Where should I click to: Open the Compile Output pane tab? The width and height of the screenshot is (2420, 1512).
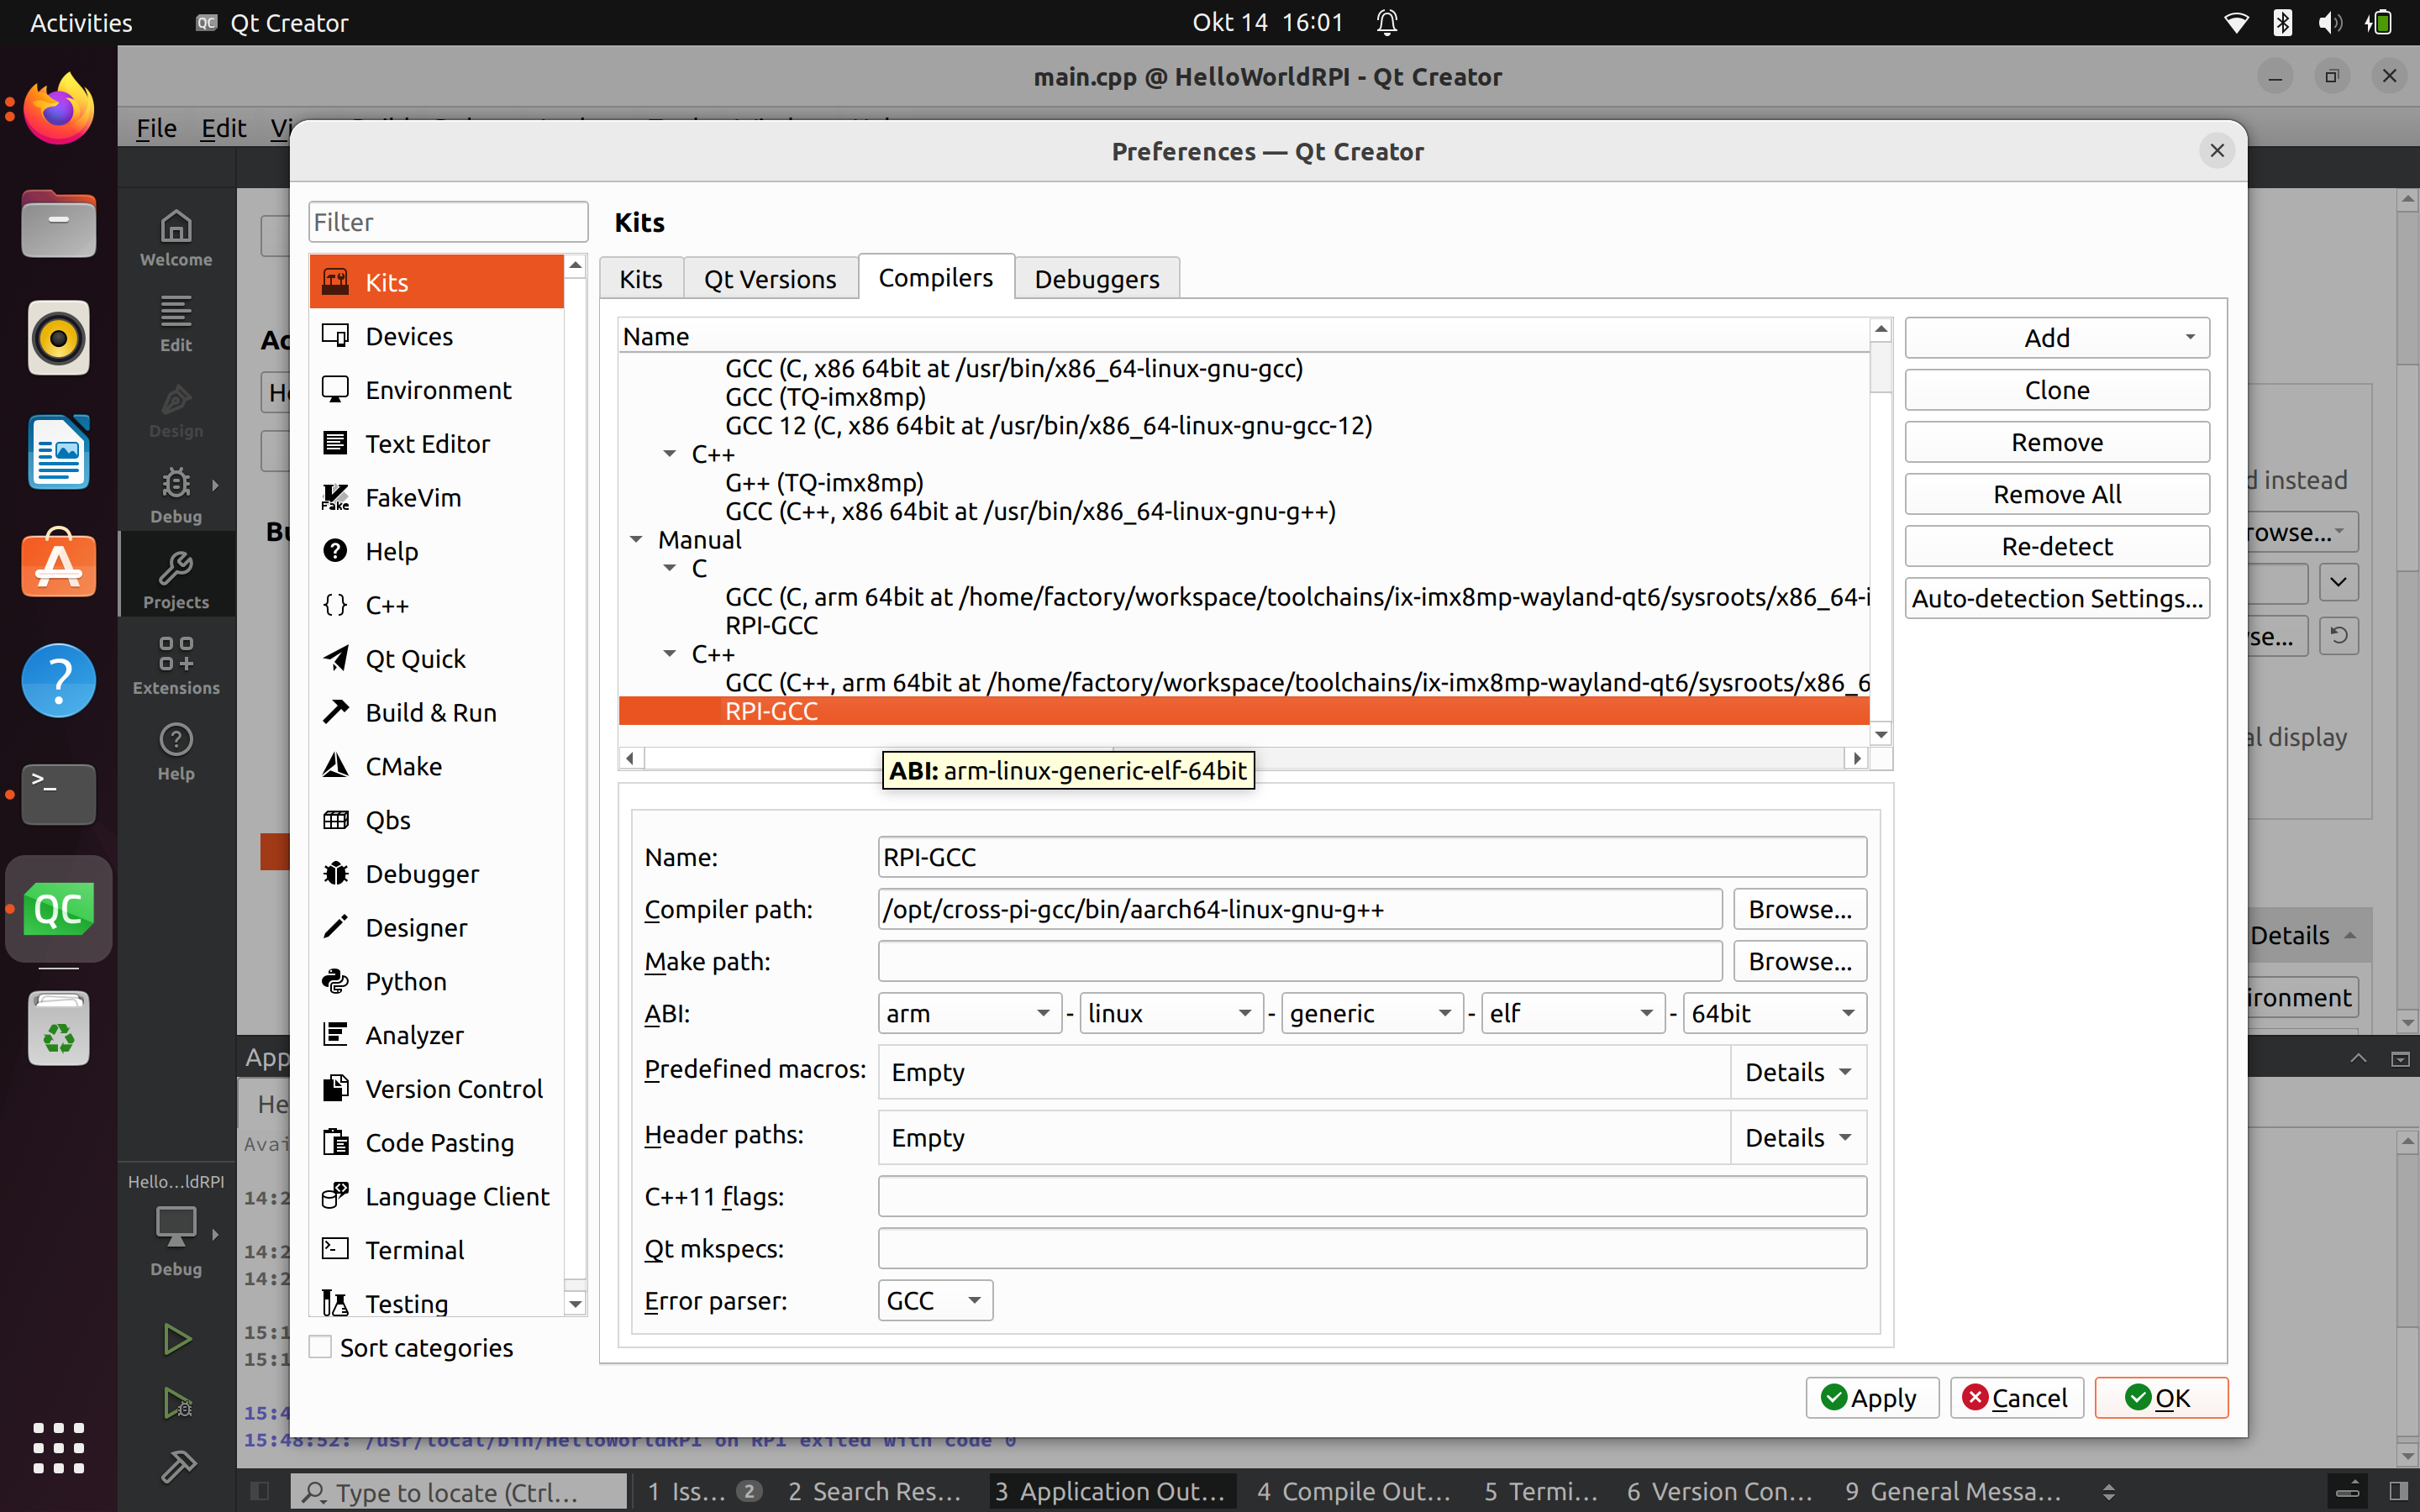pos(1353,1491)
